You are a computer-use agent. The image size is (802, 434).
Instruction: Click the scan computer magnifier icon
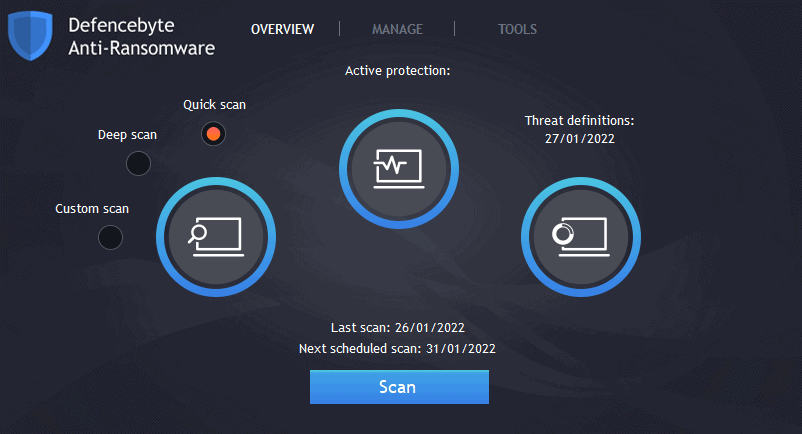[x=216, y=237]
